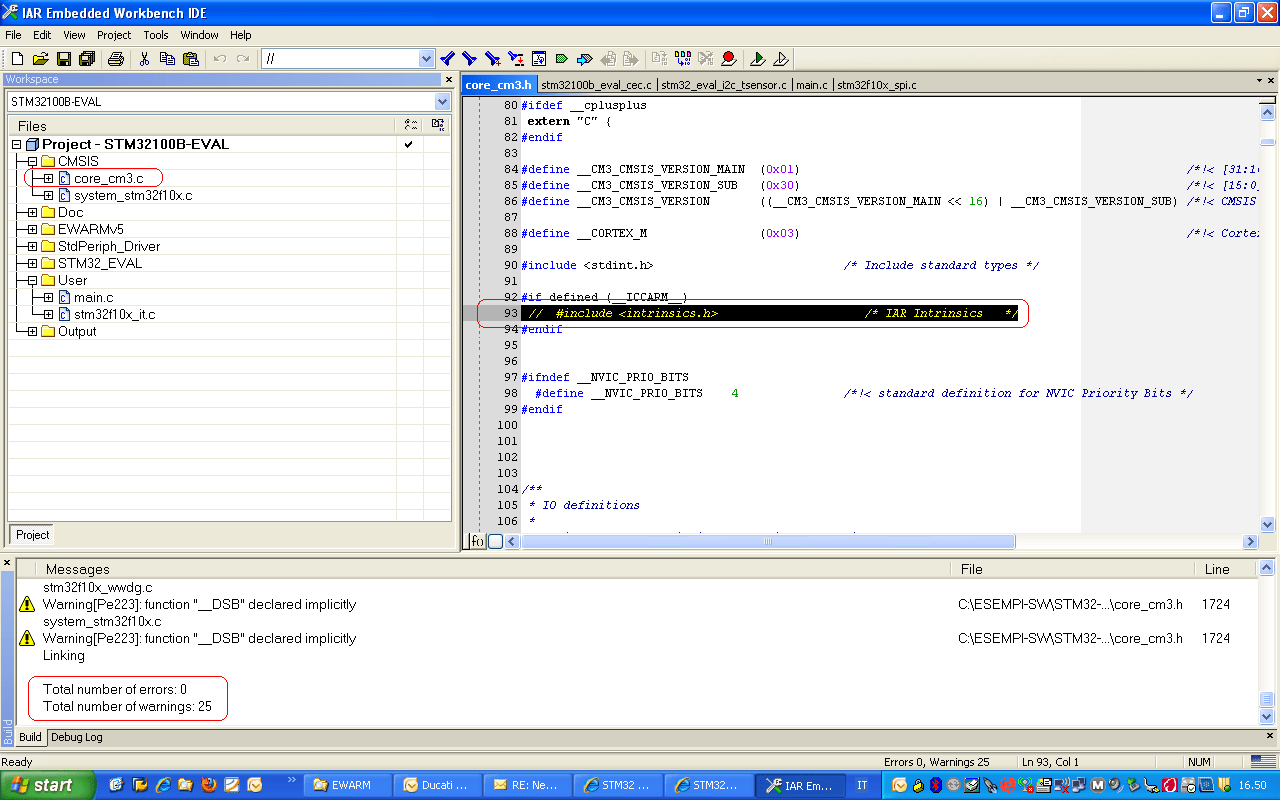
Task: Expand the StdPeriph_Driver folder
Action: click(x=32, y=246)
